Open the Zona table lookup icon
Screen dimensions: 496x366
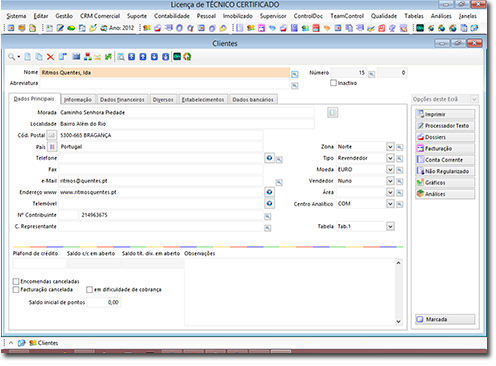click(400, 147)
